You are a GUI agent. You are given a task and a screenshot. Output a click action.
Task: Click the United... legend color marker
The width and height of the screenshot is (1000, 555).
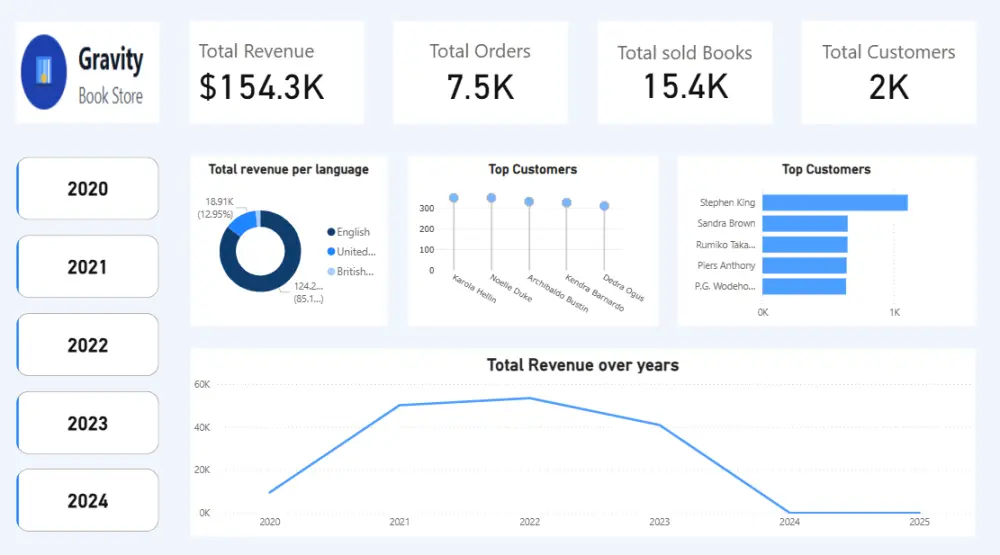[331, 252]
